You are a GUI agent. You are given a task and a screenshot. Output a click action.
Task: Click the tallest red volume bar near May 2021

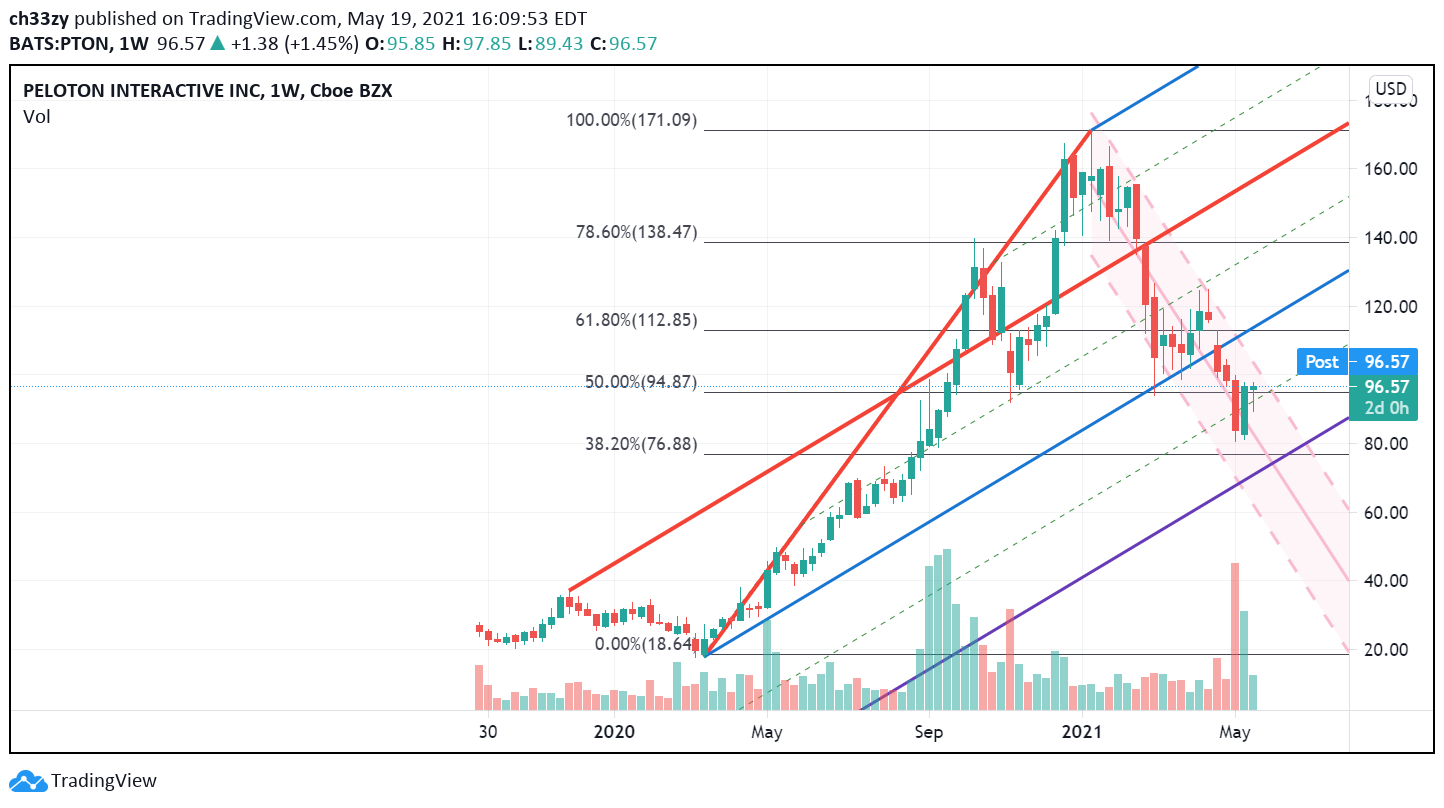click(1235, 637)
